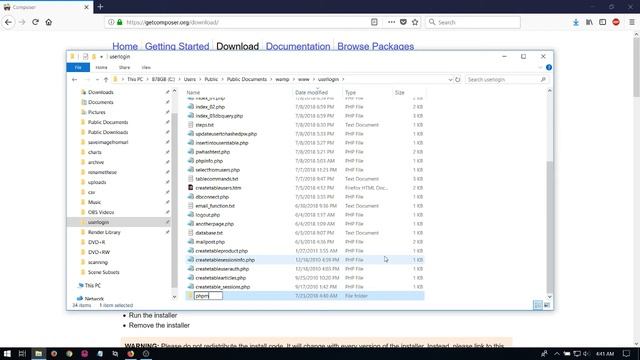
Task: Click taskbar File Explorer icon
Action: (38, 353)
